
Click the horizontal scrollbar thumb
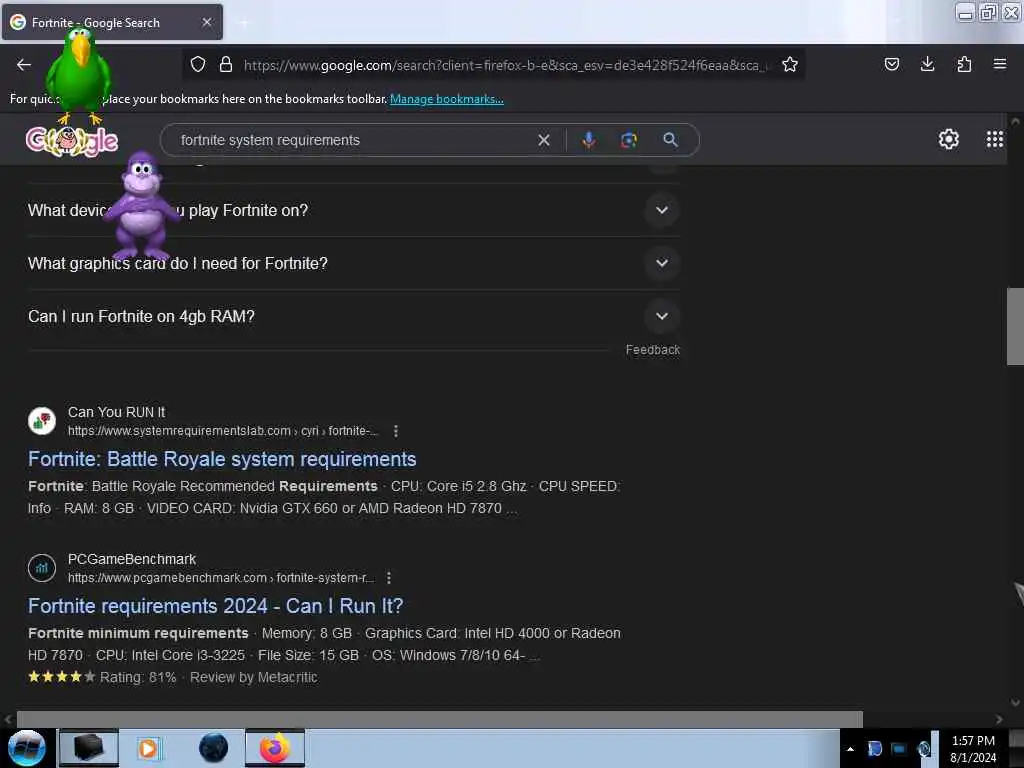440,719
